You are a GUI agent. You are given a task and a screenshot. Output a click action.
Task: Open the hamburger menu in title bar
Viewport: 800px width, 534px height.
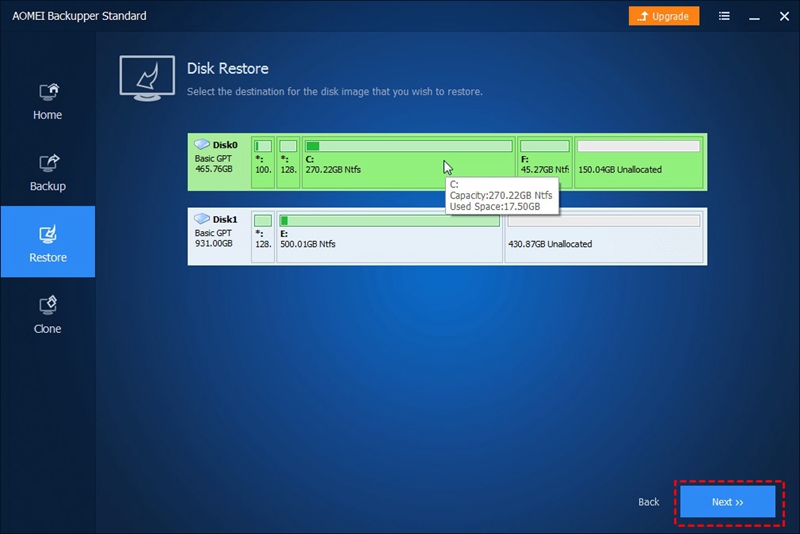pos(724,16)
